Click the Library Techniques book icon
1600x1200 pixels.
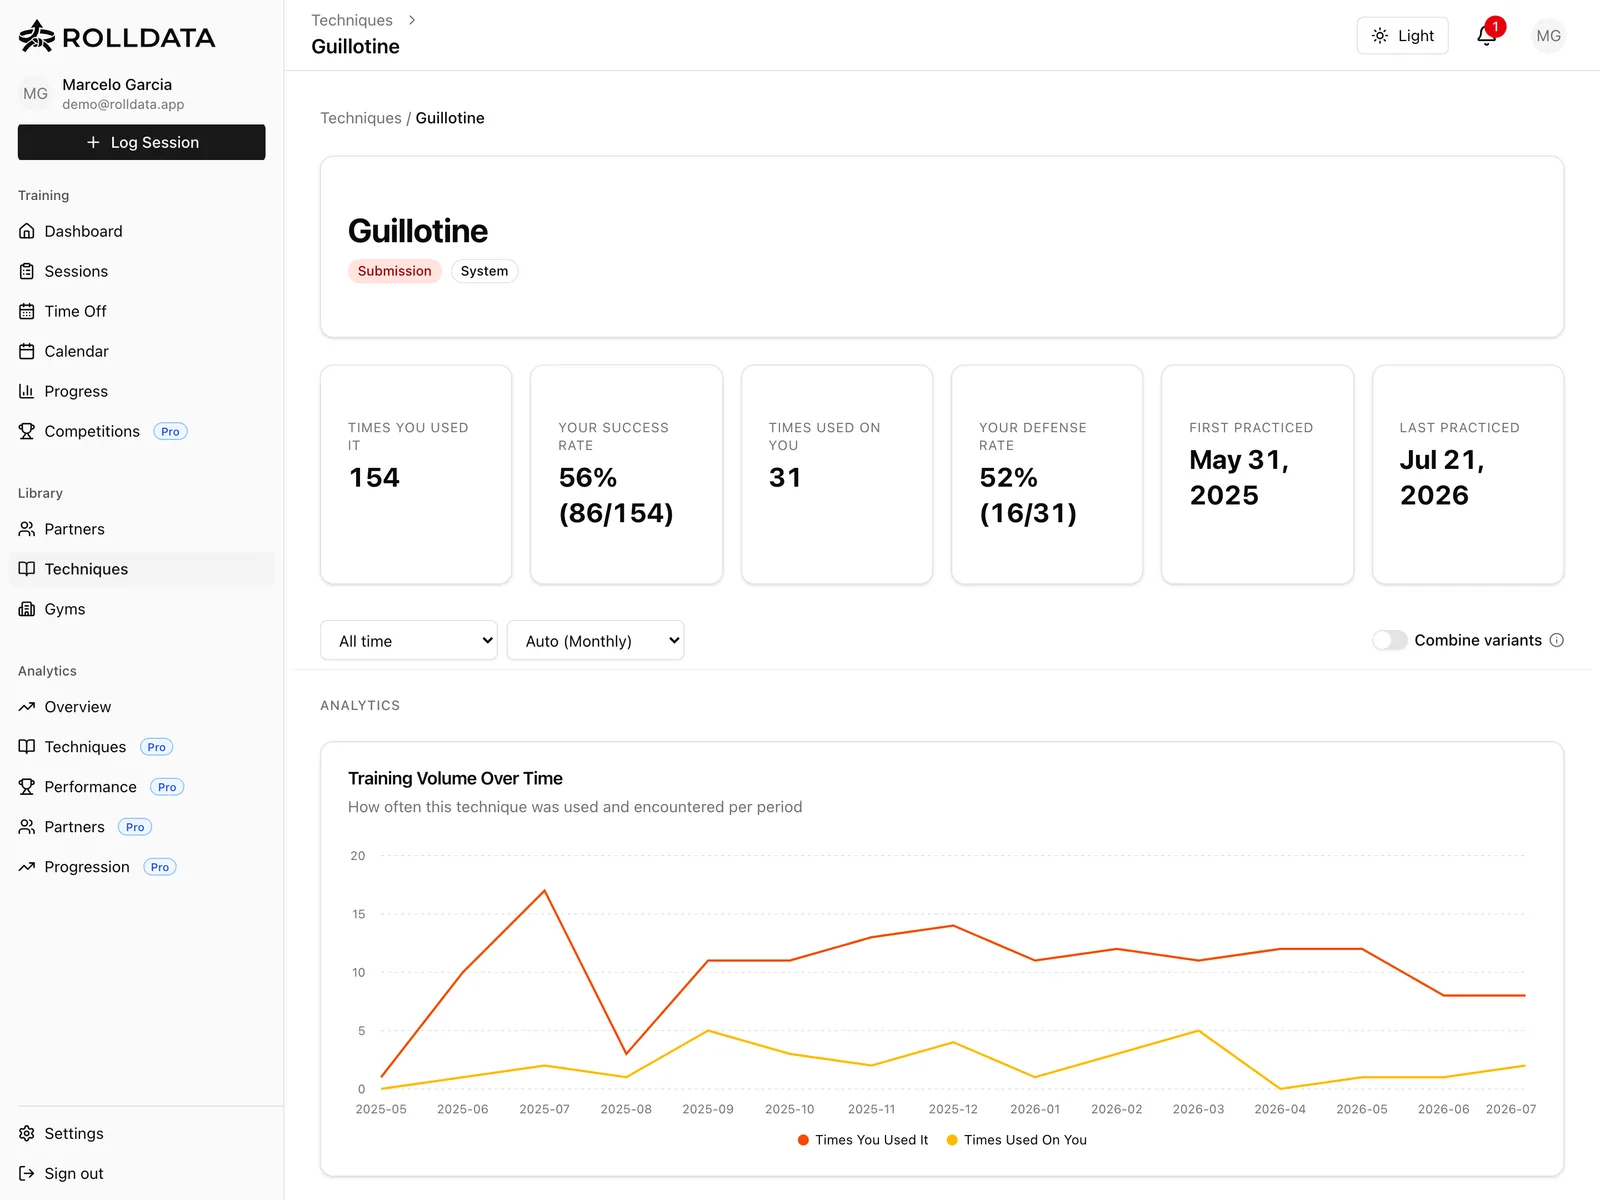pyautogui.click(x=27, y=569)
